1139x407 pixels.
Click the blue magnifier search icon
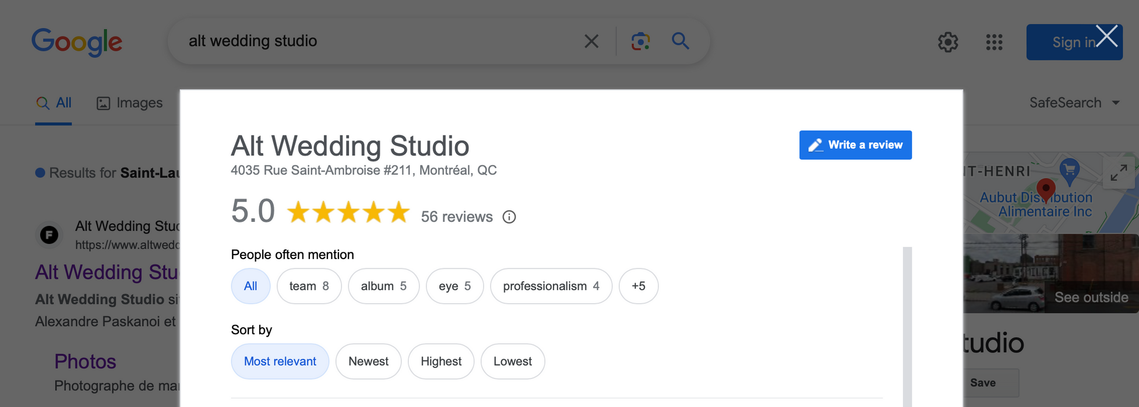[x=680, y=41]
